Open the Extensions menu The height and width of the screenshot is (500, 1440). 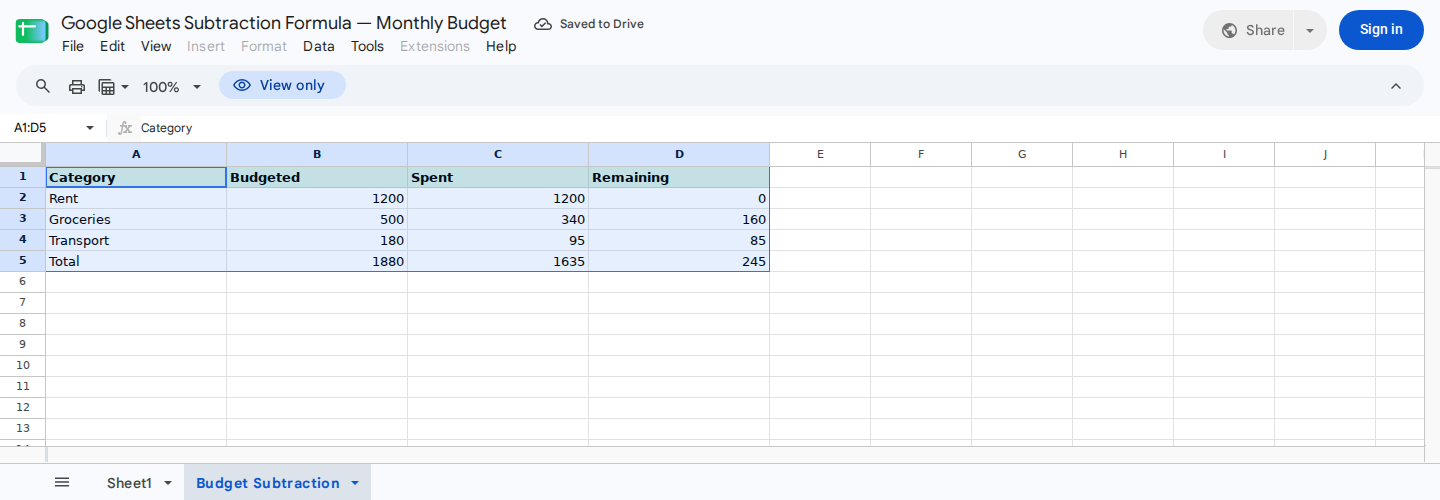tap(435, 46)
